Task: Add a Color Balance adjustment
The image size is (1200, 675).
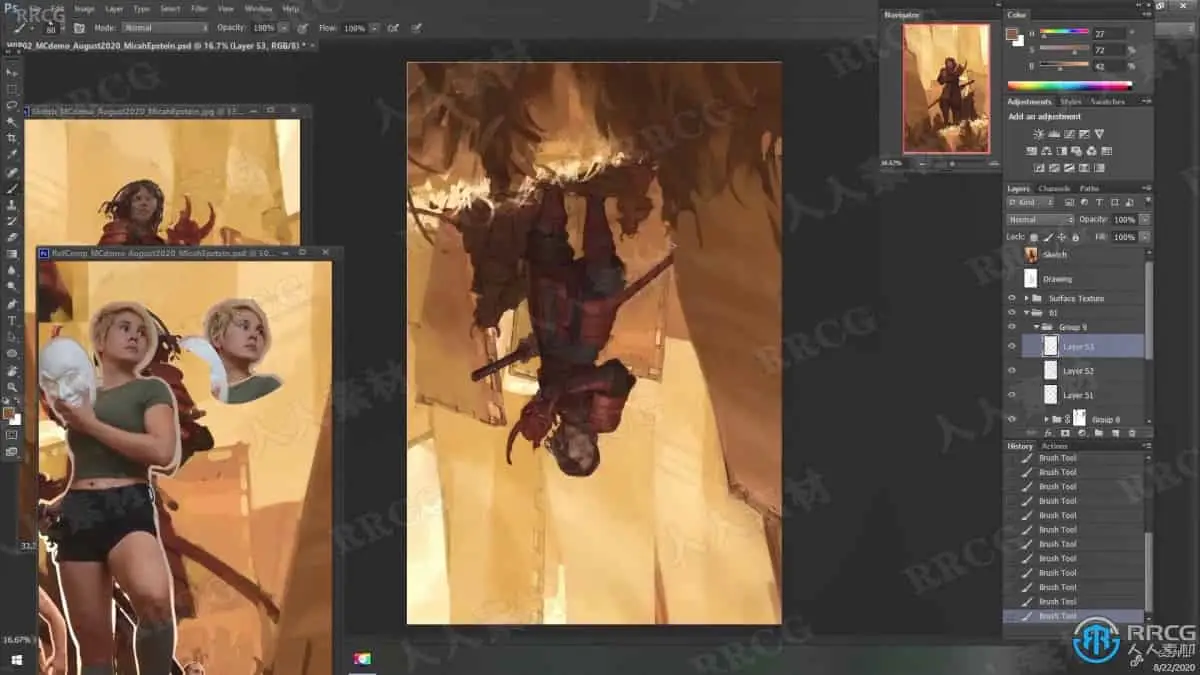Action: click(1046, 151)
